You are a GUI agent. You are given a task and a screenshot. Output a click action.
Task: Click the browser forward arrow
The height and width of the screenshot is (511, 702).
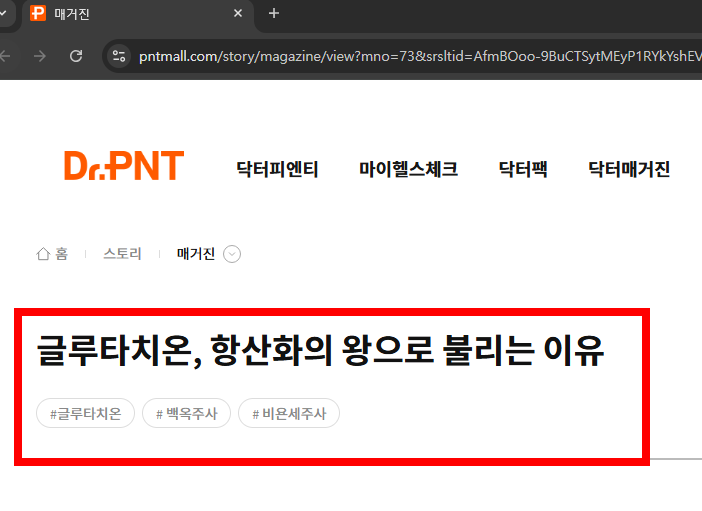click(40, 56)
